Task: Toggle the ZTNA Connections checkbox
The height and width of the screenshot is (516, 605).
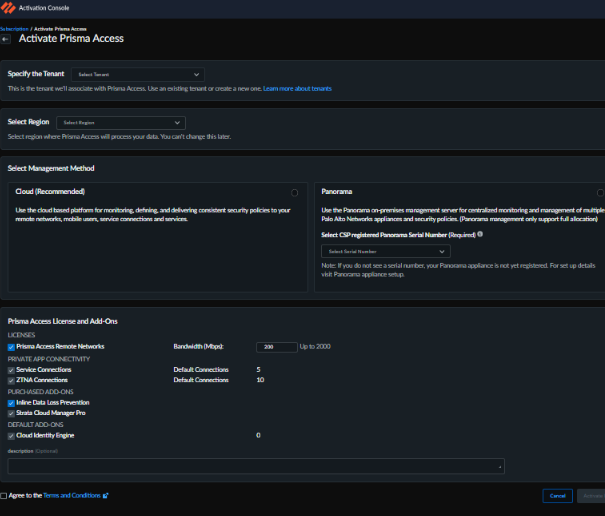Action: [11, 380]
